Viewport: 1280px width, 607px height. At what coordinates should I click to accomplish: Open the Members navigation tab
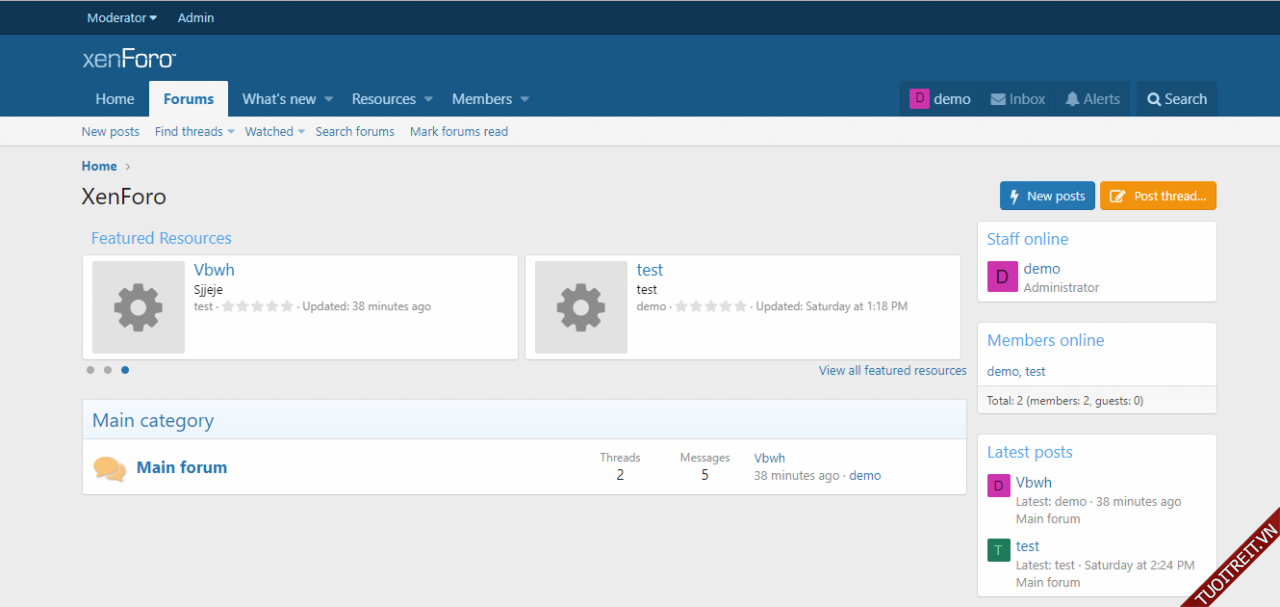coord(482,99)
